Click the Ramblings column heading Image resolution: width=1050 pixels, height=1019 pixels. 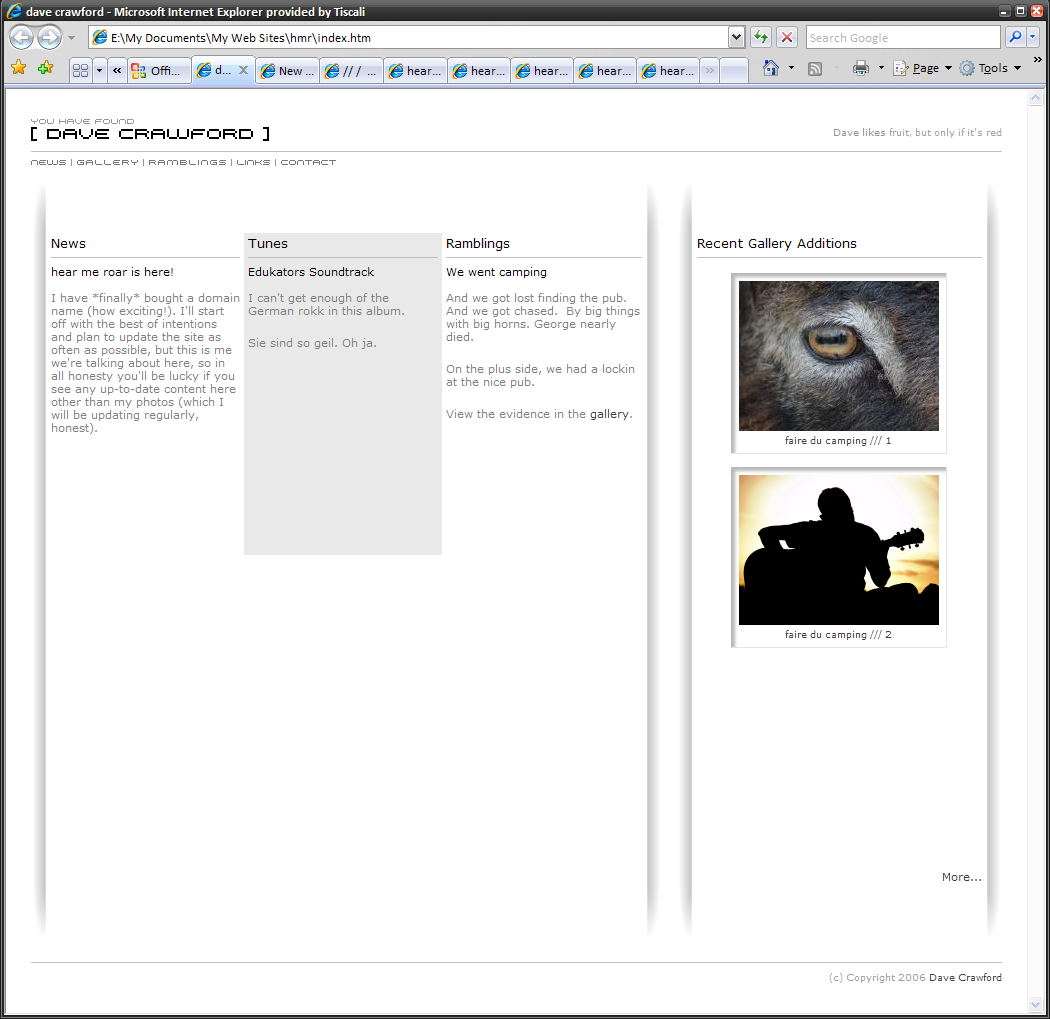pyautogui.click(x=477, y=244)
